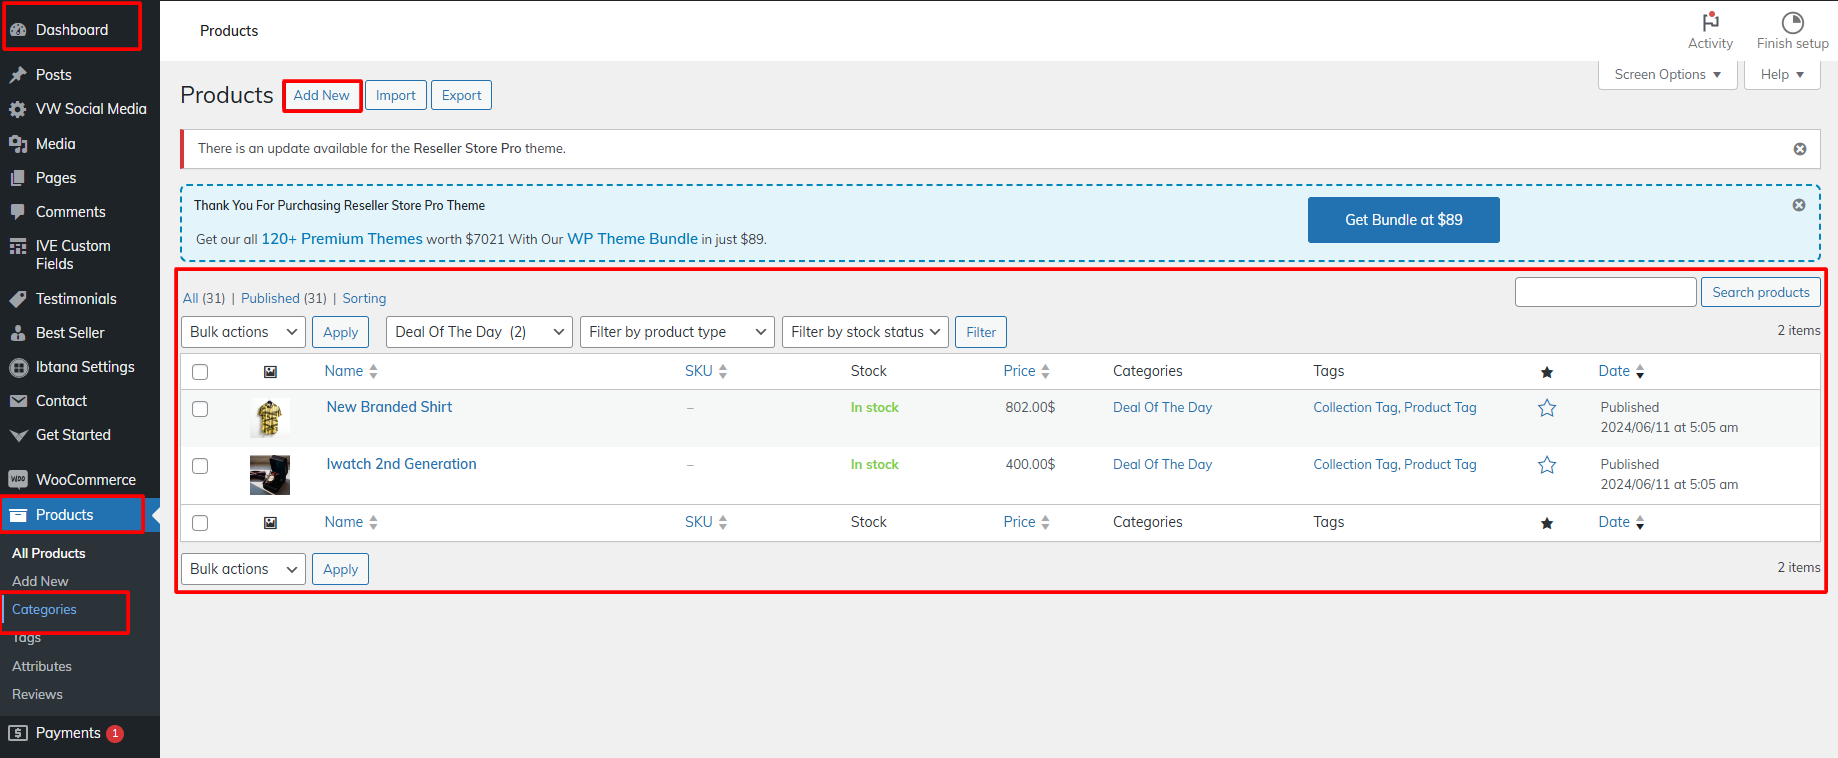This screenshot has height=758, width=1838.
Task: Open the top Bulk actions dropdown
Action: (x=243, y=332)
